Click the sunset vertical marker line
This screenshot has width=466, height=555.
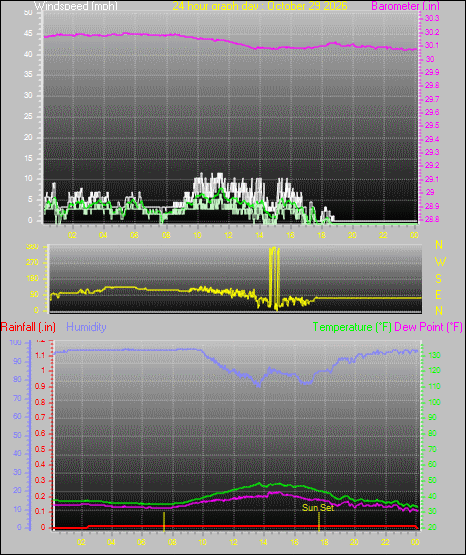click(319, 521)
